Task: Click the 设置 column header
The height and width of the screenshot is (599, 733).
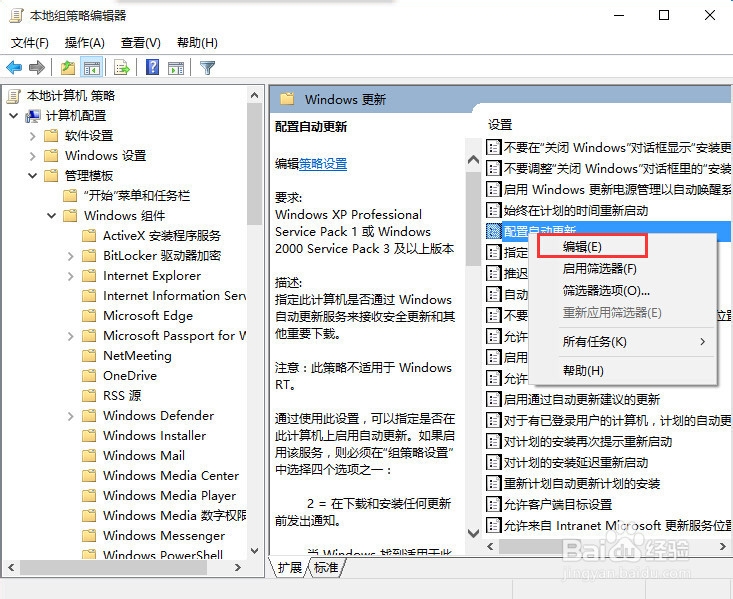Action: (500, 125)
